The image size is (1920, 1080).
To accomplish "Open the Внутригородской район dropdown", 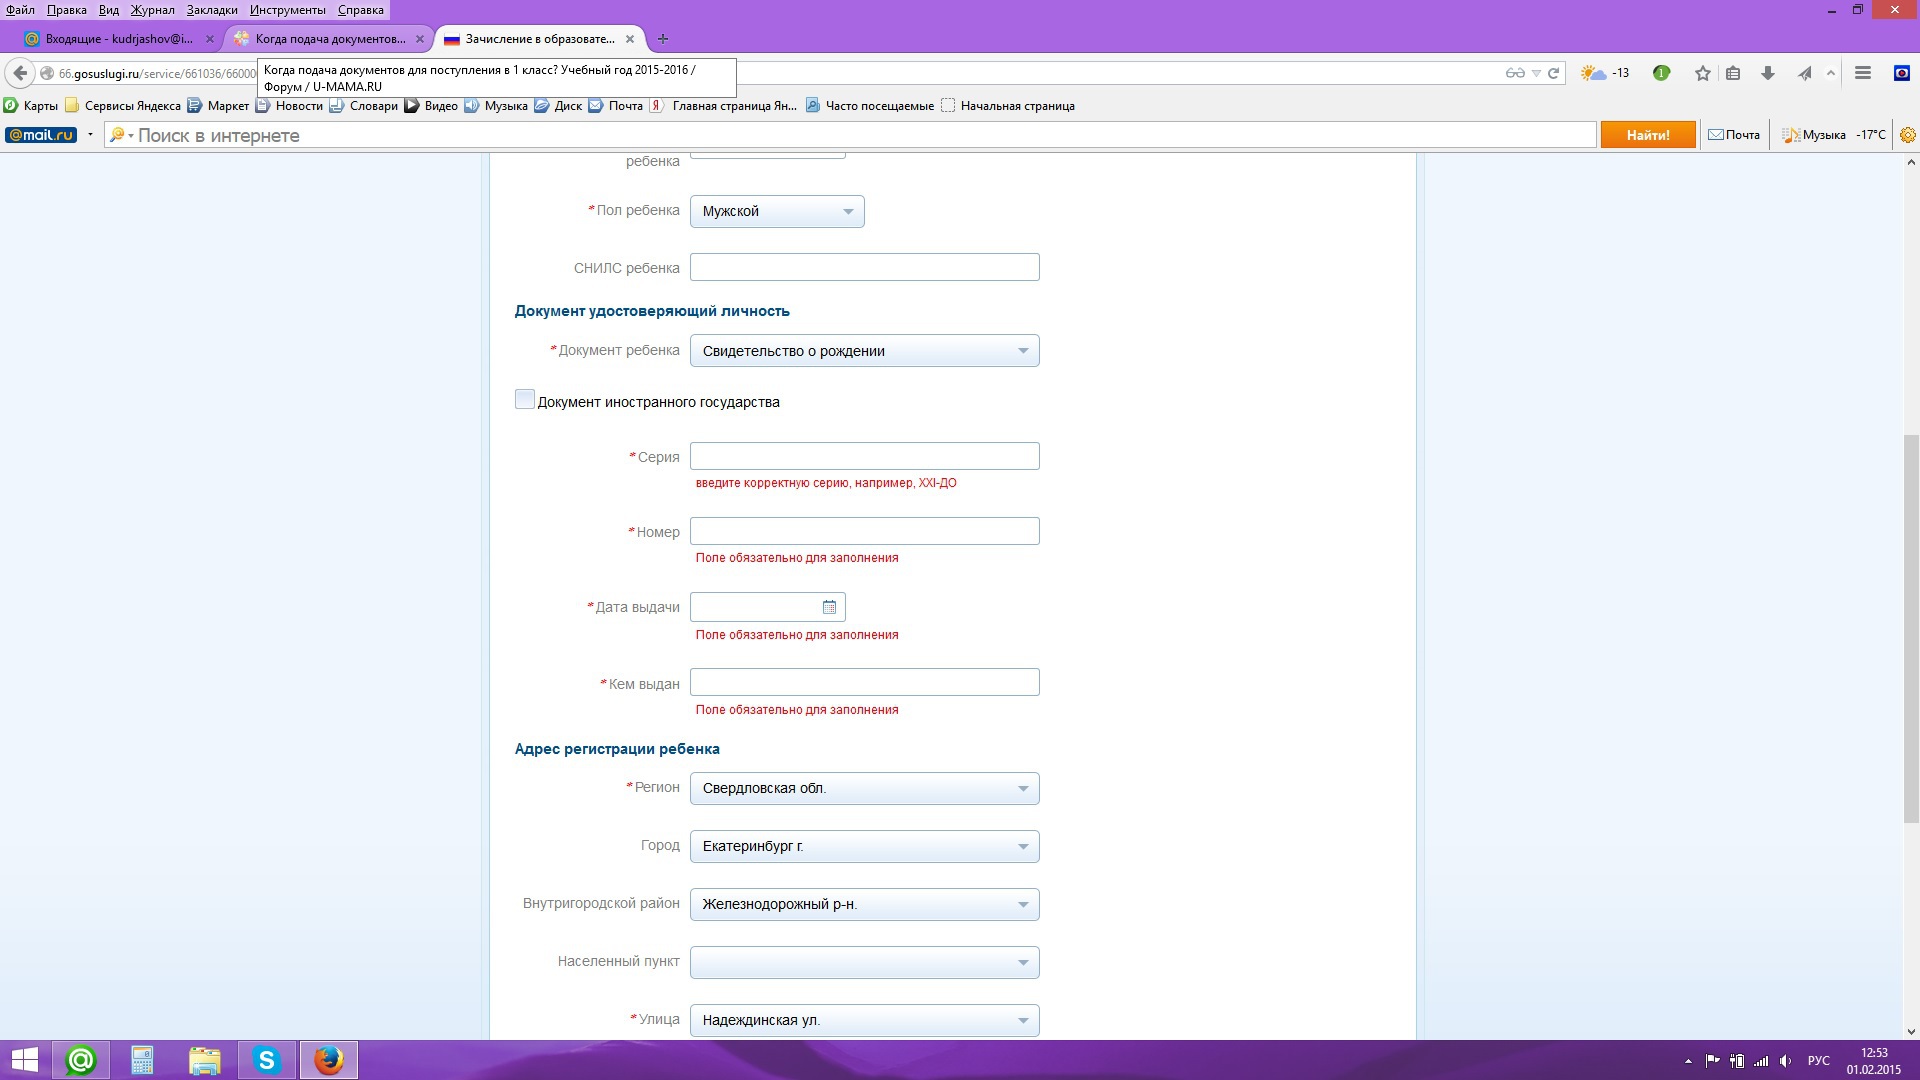I will point(864,905).
